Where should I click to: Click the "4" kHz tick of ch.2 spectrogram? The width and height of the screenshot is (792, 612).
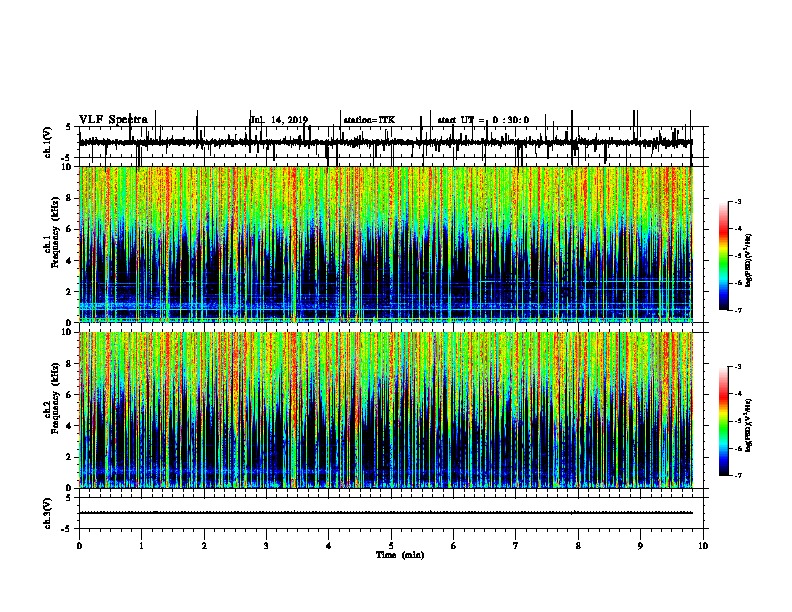click(x=70, y=426)
